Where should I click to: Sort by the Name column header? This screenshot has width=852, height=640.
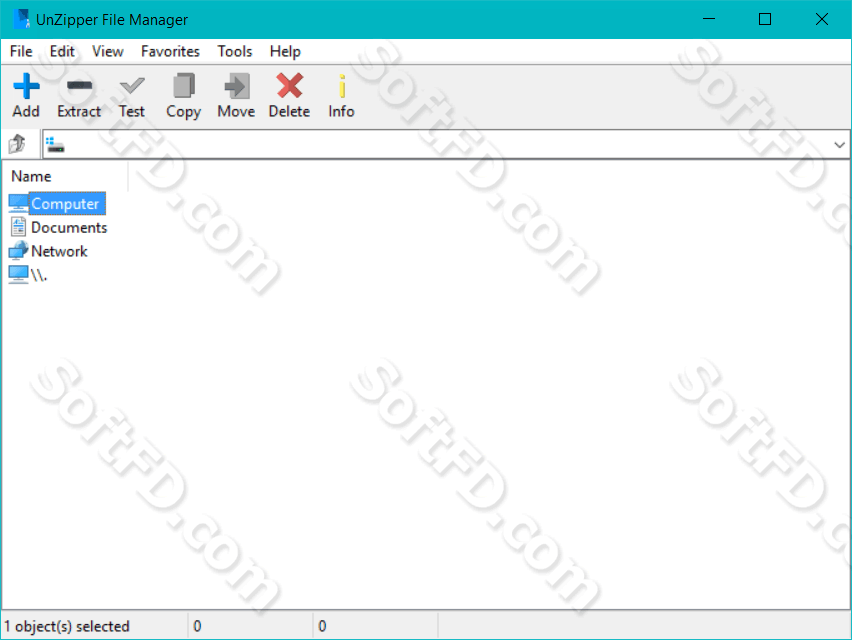tap(32, 176)
